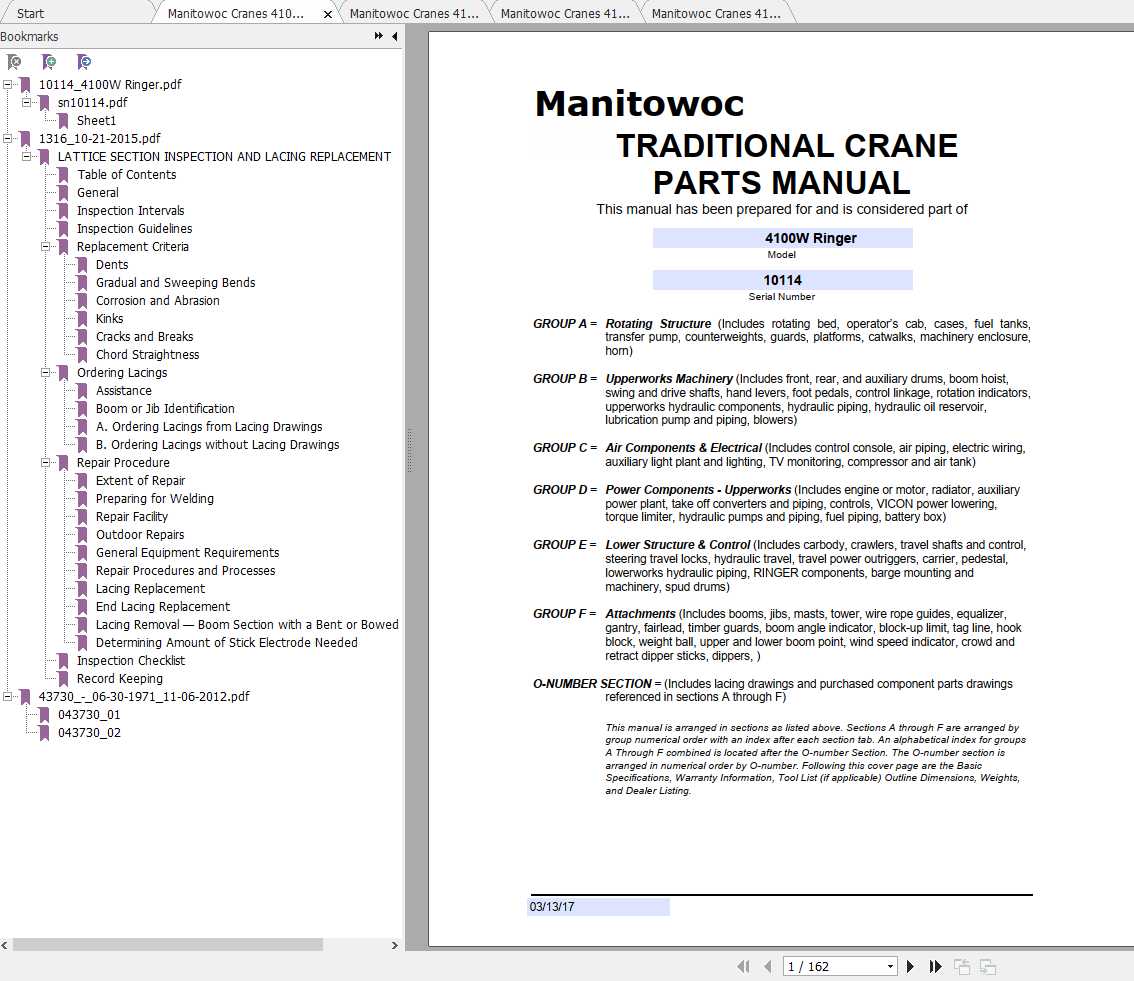The image size is (1134, 981).
Task: Click the go-to-bookmark arrow icon
Action: point(84,62)
